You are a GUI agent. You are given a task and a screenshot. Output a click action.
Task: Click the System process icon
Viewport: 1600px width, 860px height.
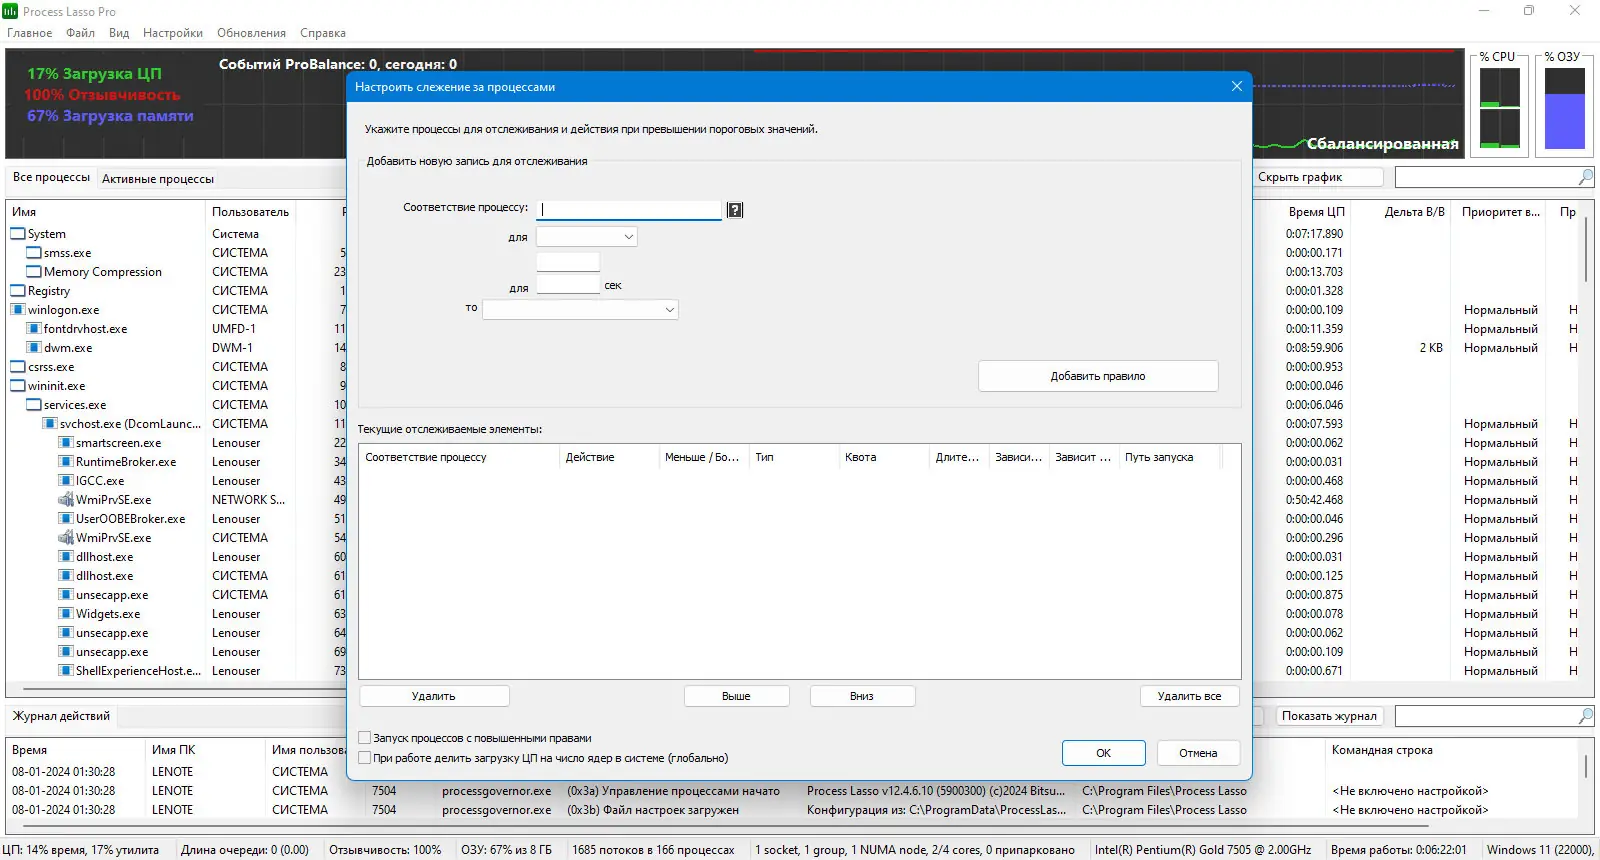coord(18,234)
